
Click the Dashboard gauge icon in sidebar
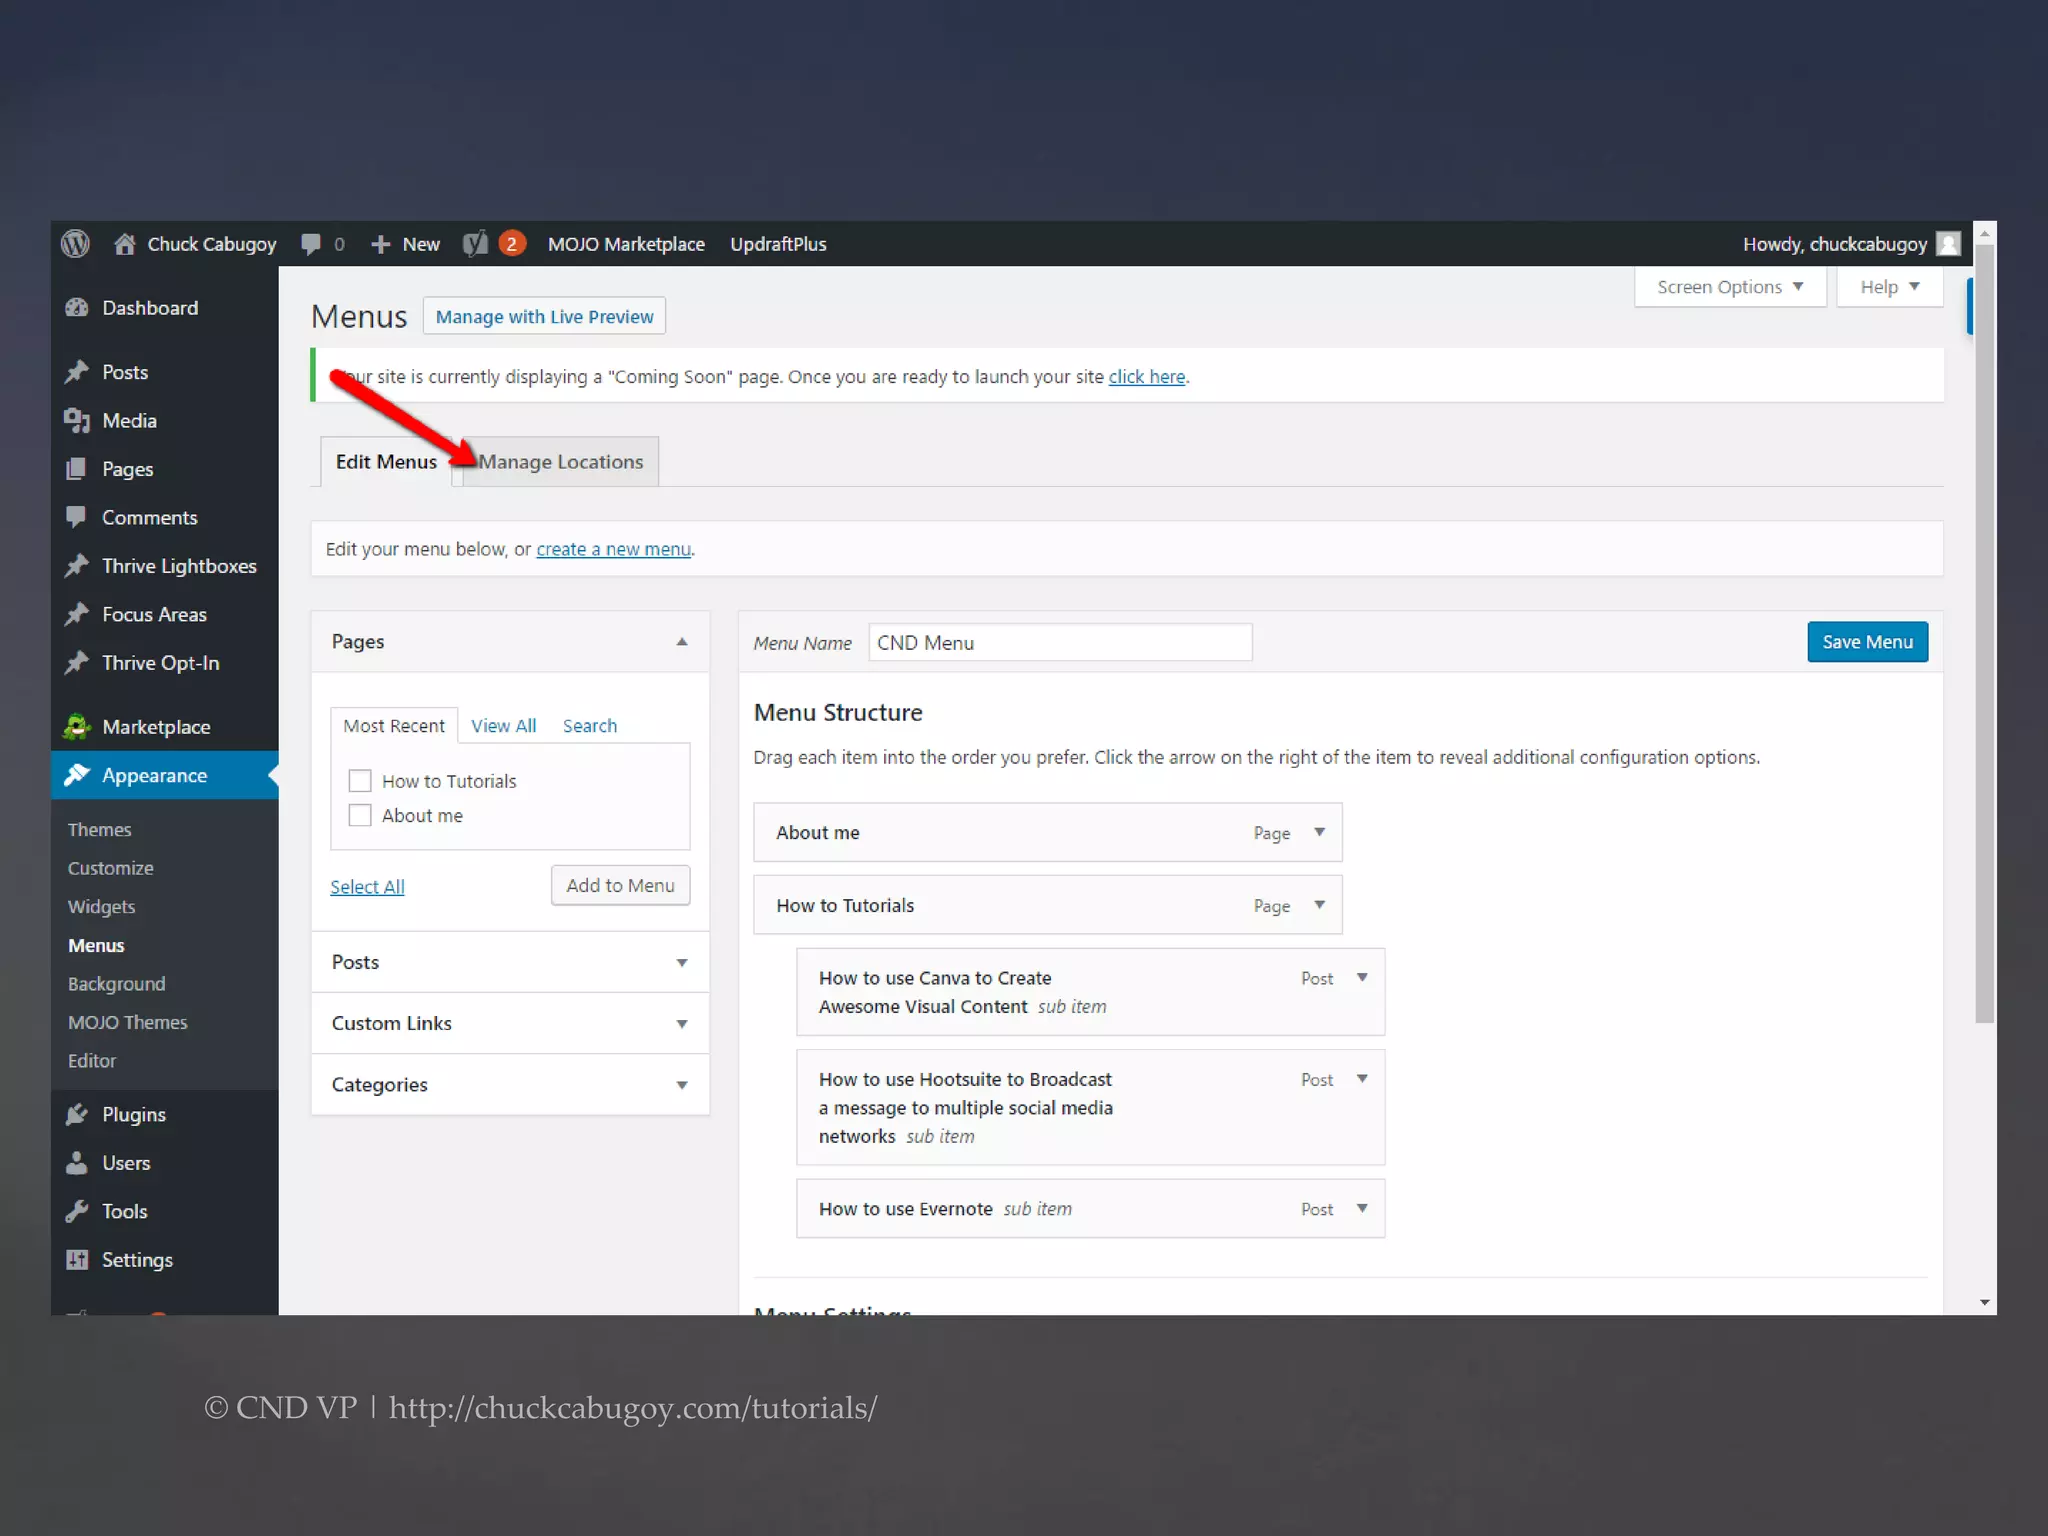pos(77,308)
